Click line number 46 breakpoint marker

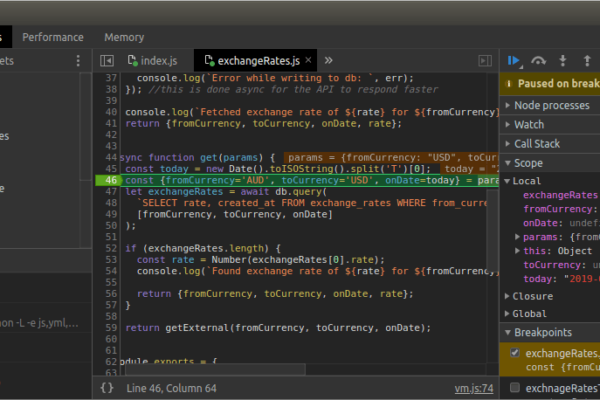(108, 180)
